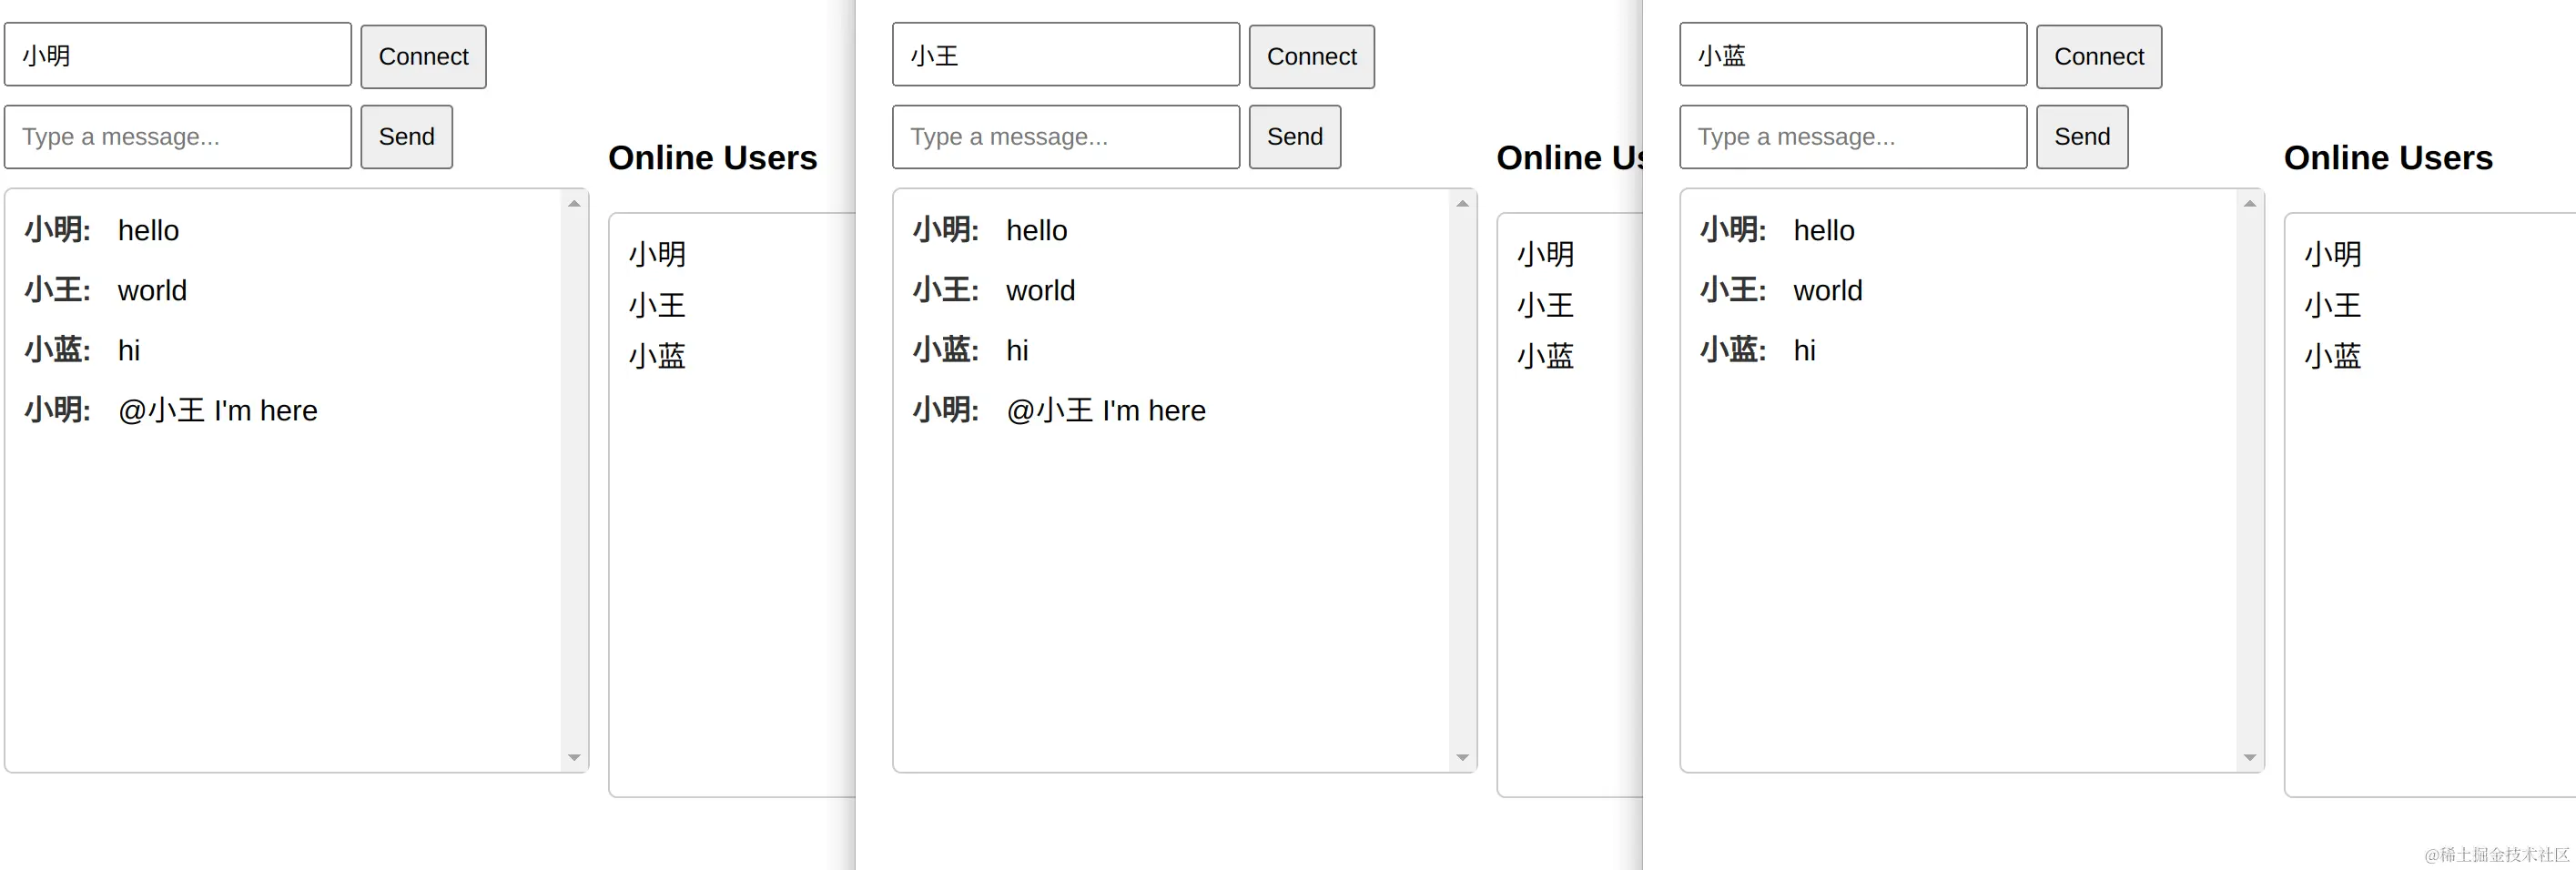Image resolution: width=2576 pixels, height=870 pixels.
Task: Click Send button in 小明 window
Action: coord(406,137)
